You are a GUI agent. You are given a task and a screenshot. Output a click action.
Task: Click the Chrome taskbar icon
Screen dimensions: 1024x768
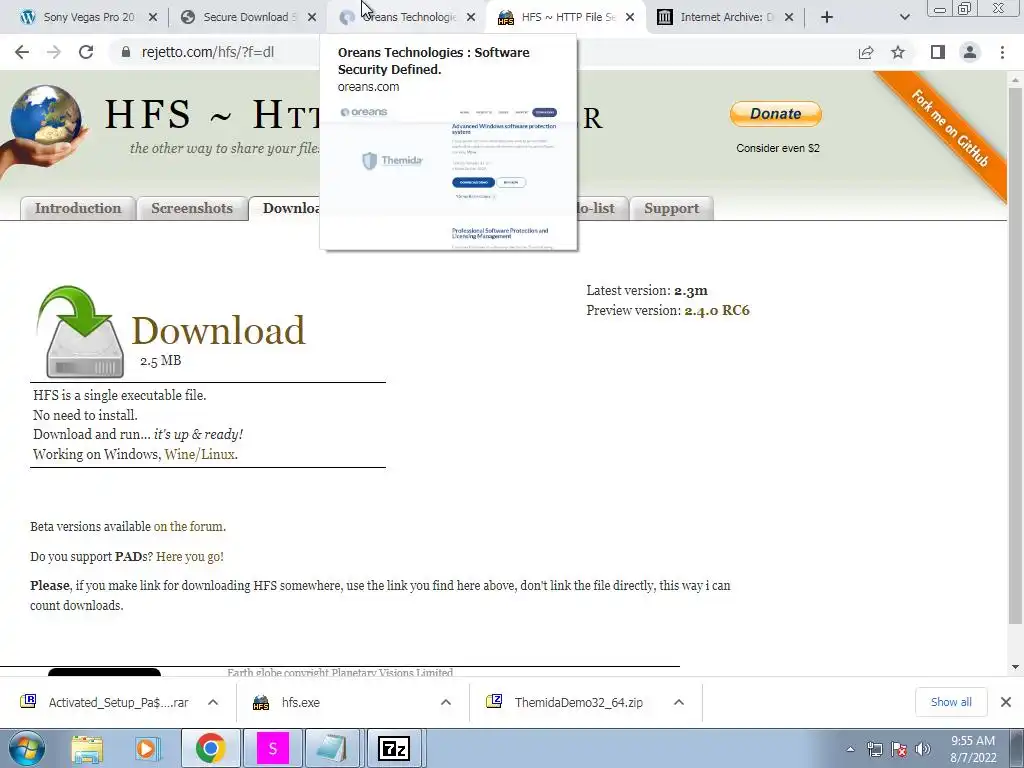[210, 748]
